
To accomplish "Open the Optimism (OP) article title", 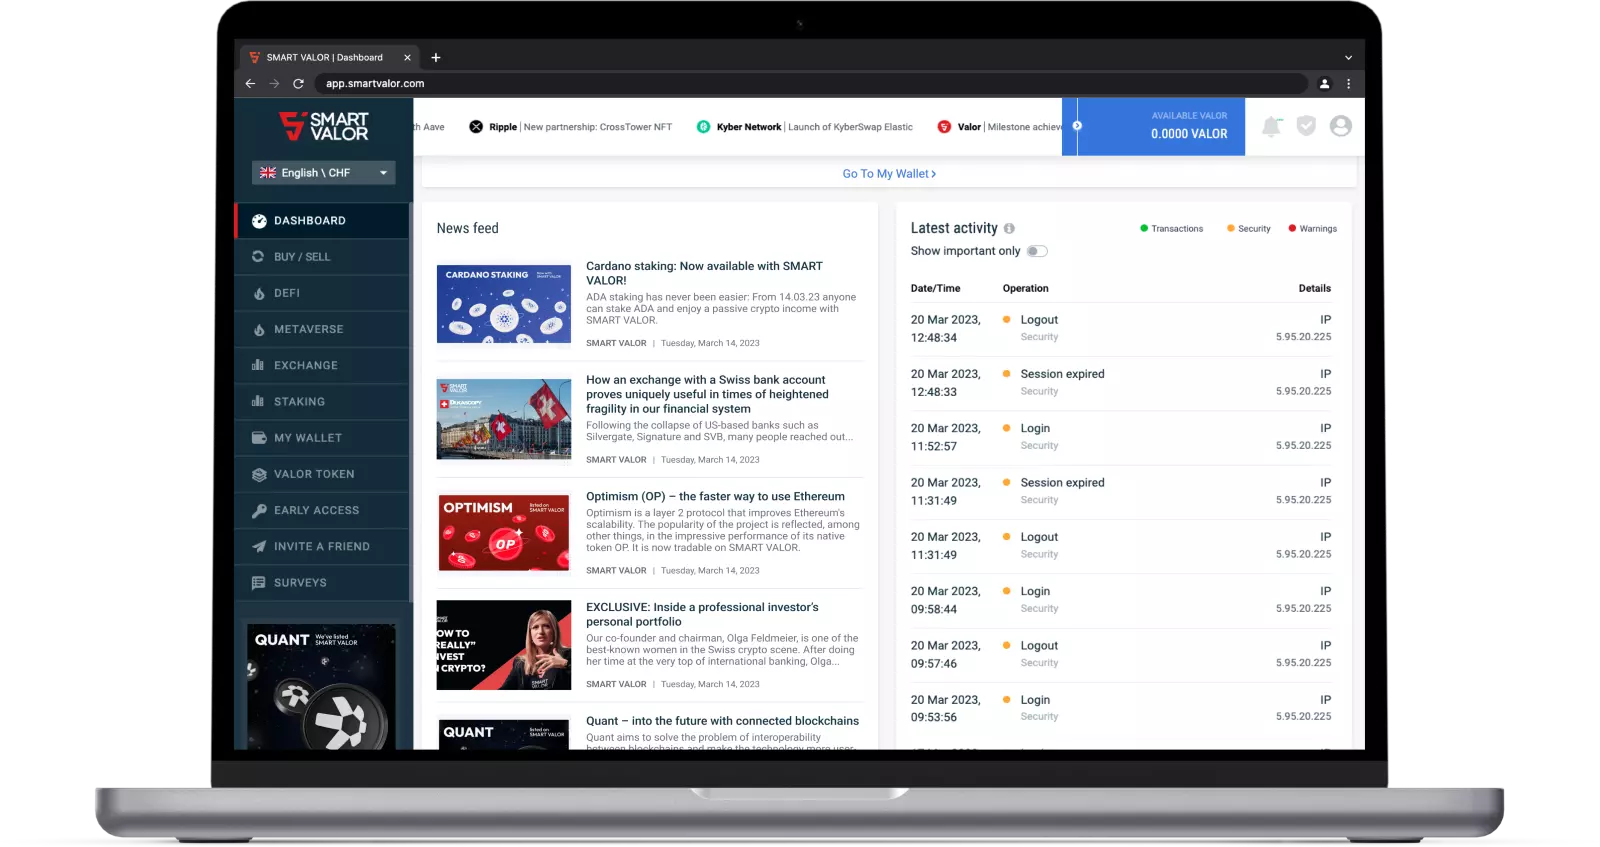I will click(x=715, y=497).
